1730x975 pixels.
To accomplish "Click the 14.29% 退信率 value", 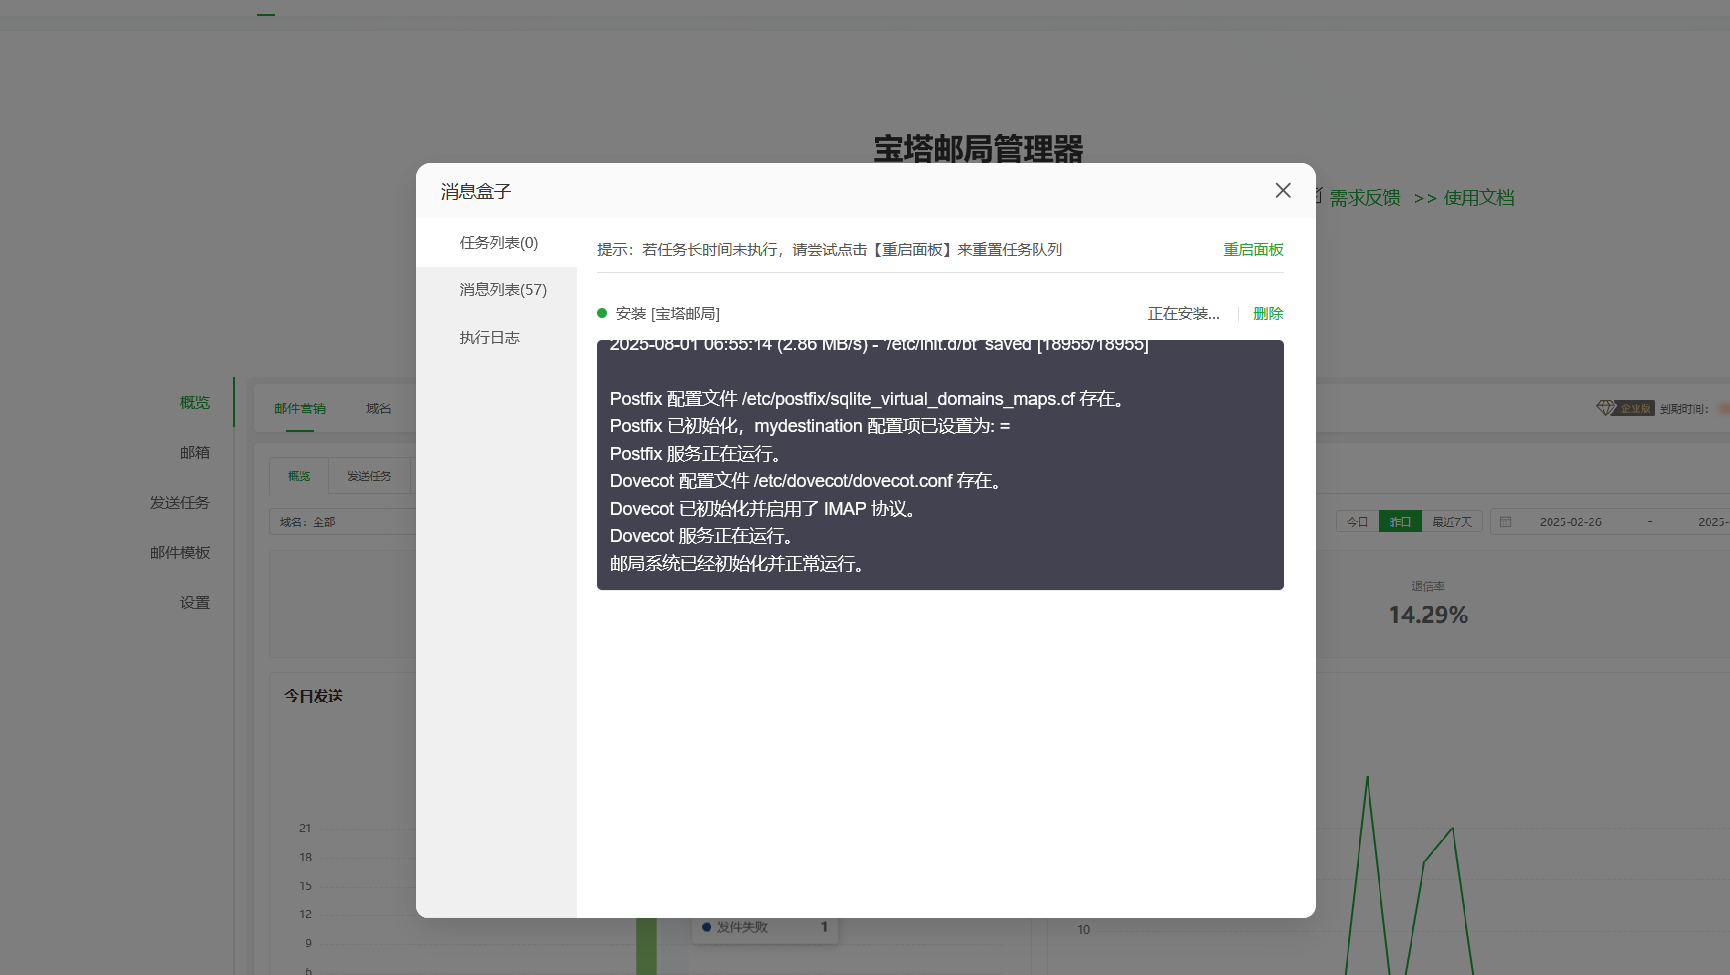I will pyautogui.click(x=1428, y=614).
